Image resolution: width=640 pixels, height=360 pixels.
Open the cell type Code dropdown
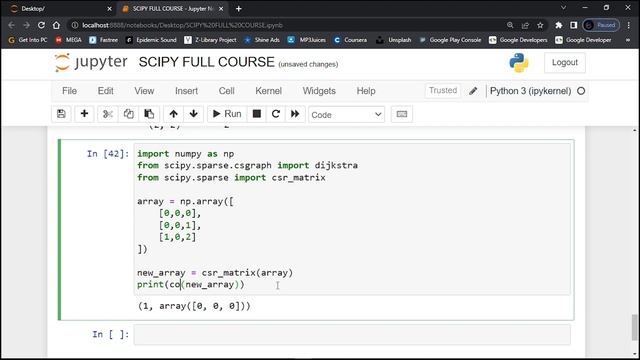pyautogui.click(x=347, y=115)
